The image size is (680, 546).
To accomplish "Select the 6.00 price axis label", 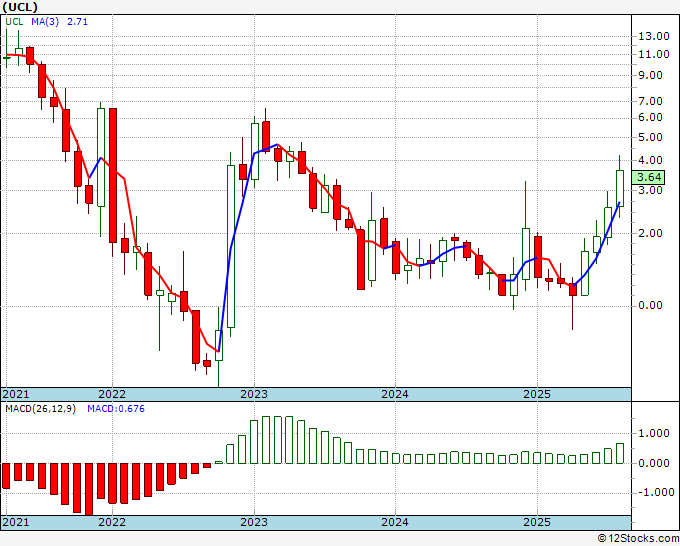I will 651,118.
